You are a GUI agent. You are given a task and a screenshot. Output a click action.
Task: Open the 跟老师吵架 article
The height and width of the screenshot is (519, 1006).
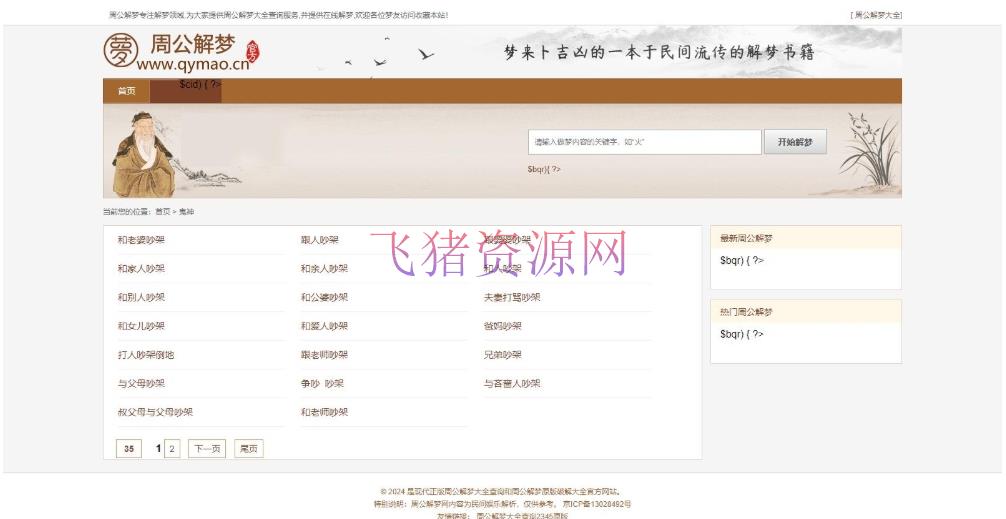(325, 355)
